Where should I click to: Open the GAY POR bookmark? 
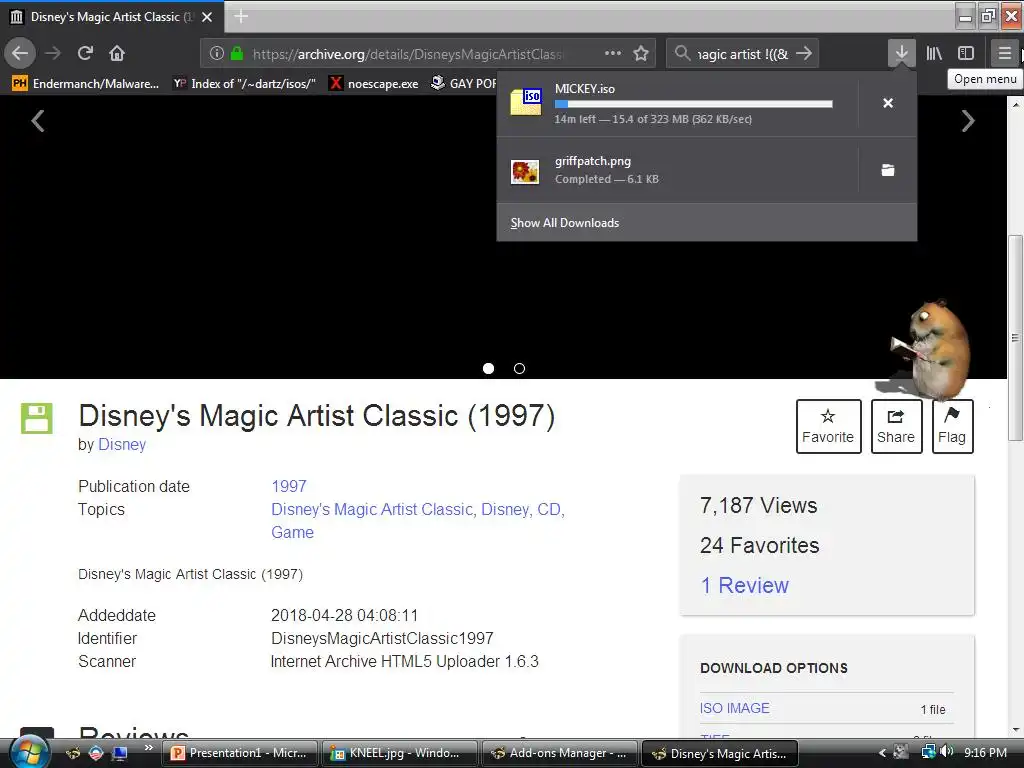point(464,84)
